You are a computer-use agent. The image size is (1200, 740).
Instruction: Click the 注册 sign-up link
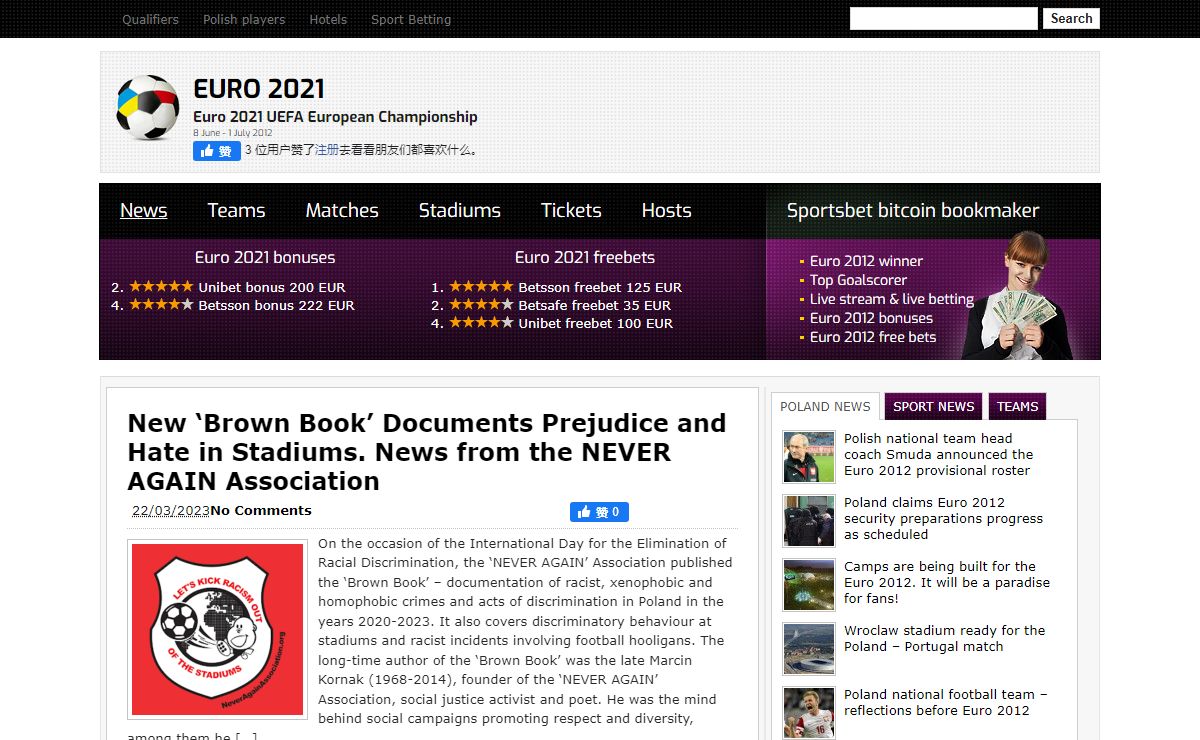327,150
